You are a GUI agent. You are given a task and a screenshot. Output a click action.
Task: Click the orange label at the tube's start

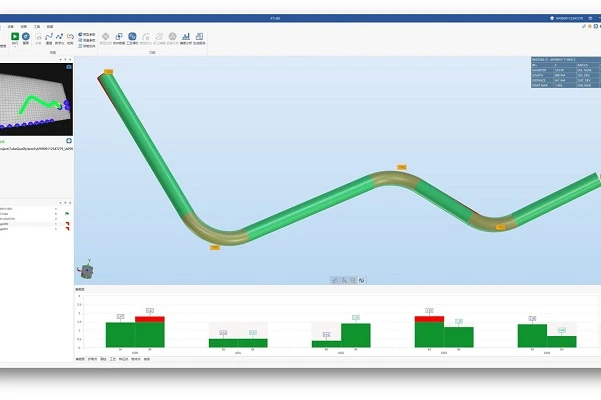108,71
